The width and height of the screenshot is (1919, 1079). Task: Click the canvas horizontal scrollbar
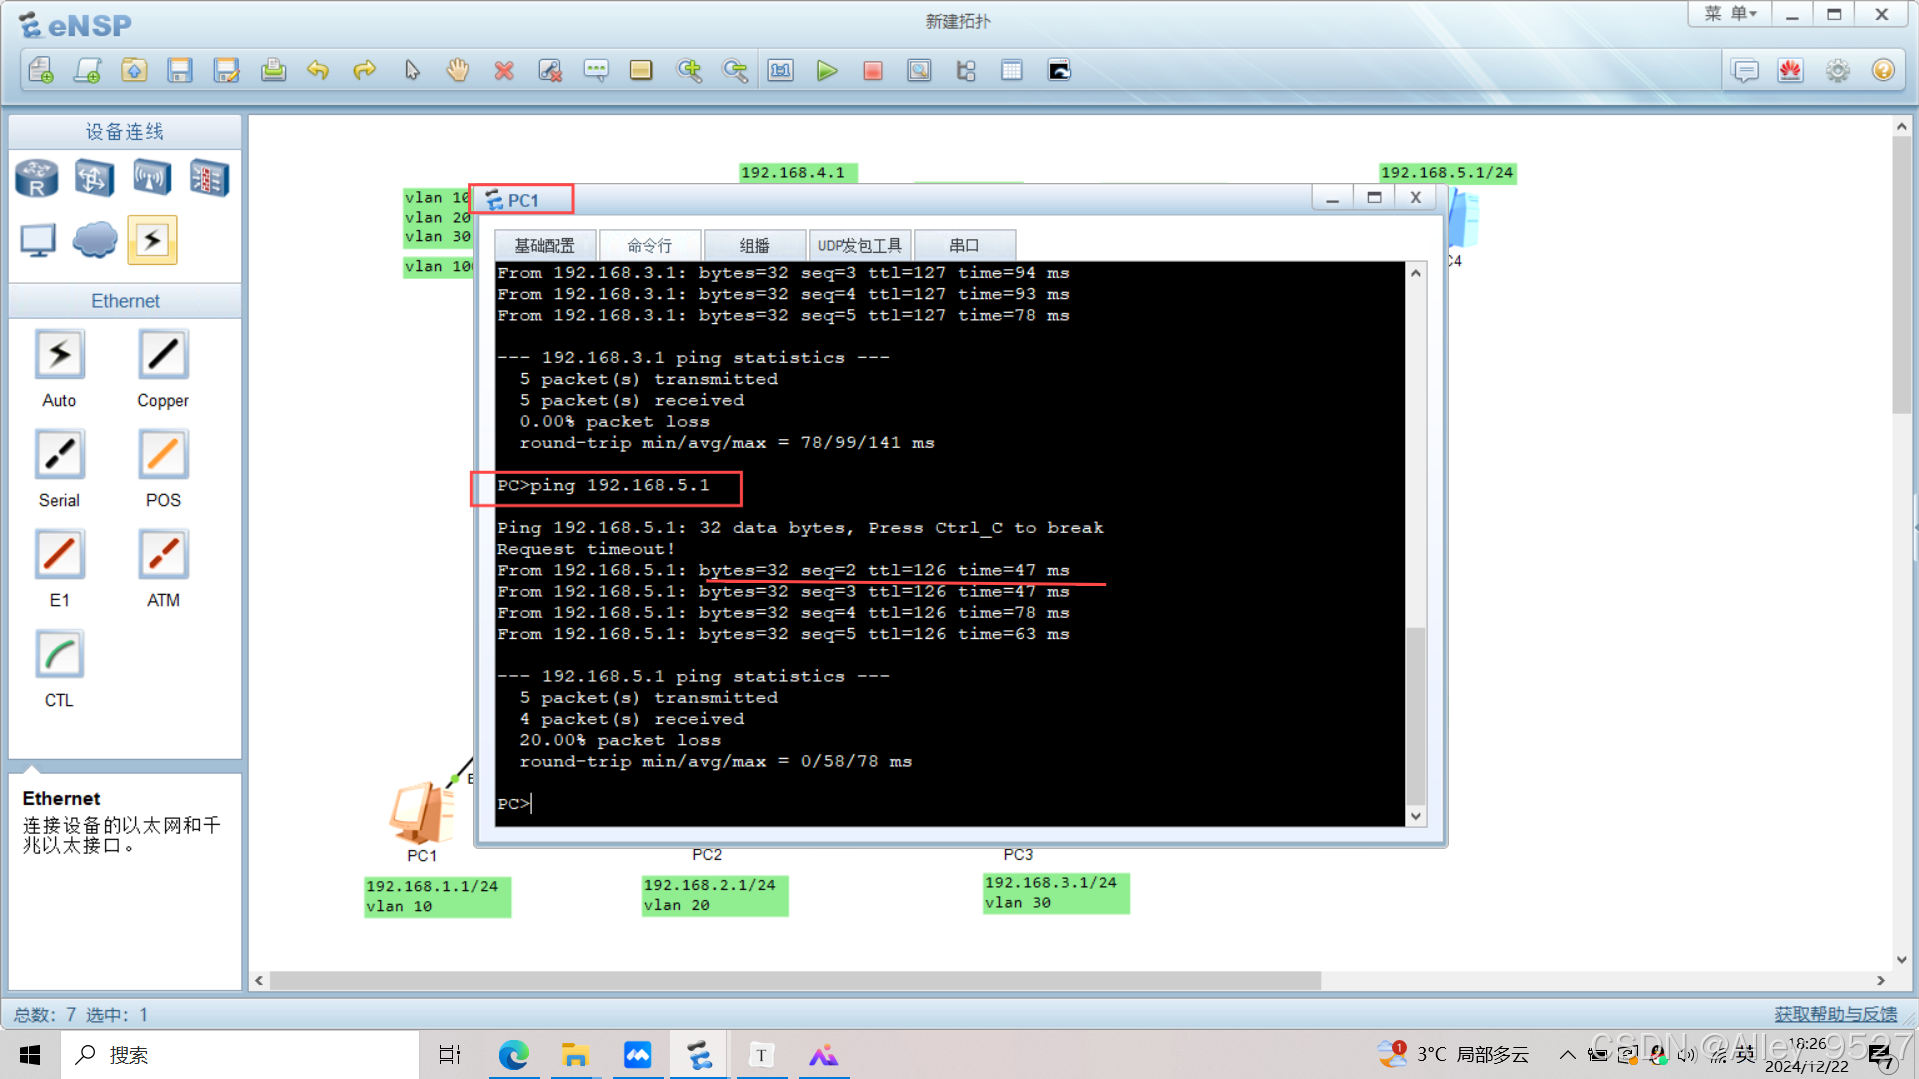795,981
